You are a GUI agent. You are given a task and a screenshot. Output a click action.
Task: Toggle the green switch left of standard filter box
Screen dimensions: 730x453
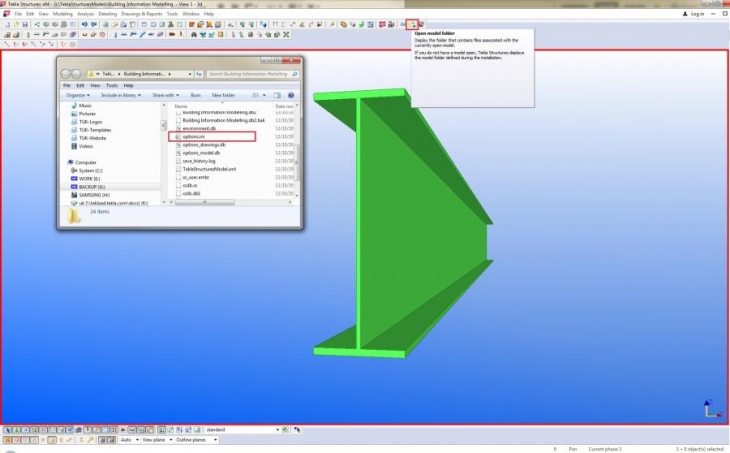pos(197,430)
